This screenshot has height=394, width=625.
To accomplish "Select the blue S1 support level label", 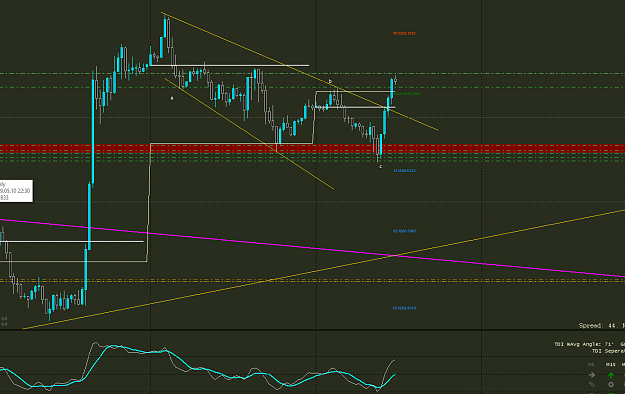I will 404,171.
